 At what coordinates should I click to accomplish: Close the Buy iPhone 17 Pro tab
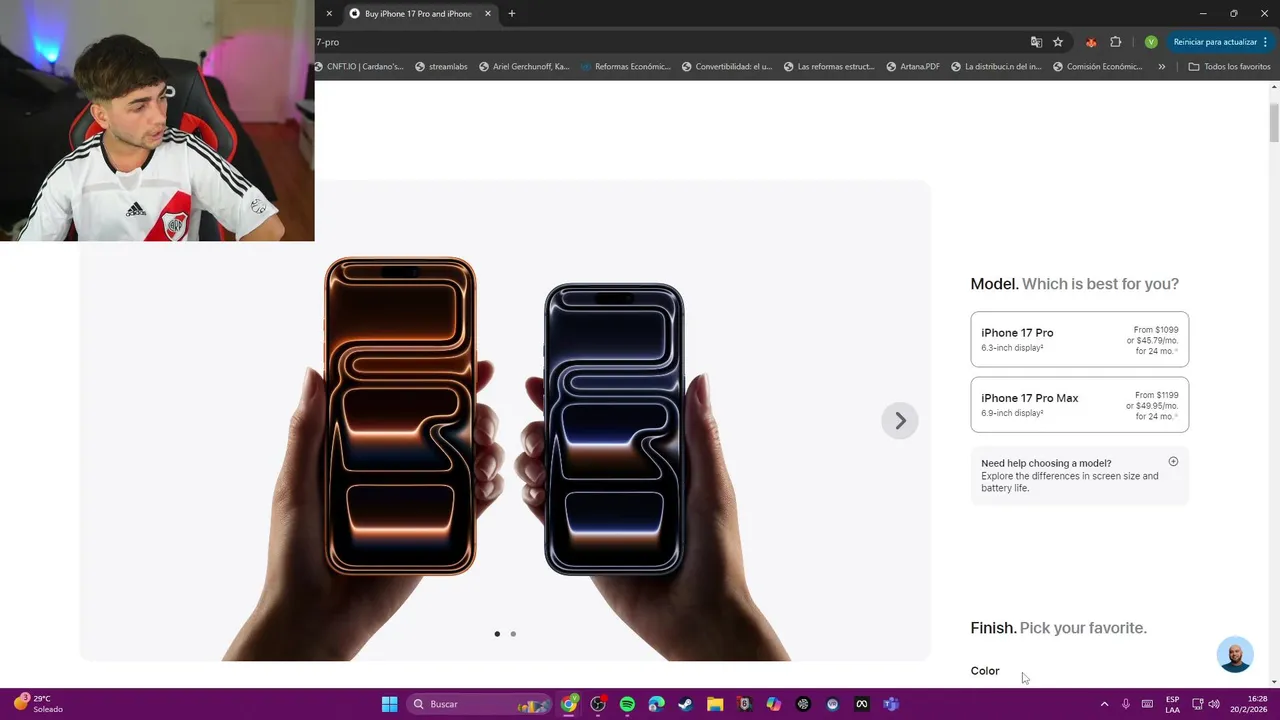click(488, 14)
